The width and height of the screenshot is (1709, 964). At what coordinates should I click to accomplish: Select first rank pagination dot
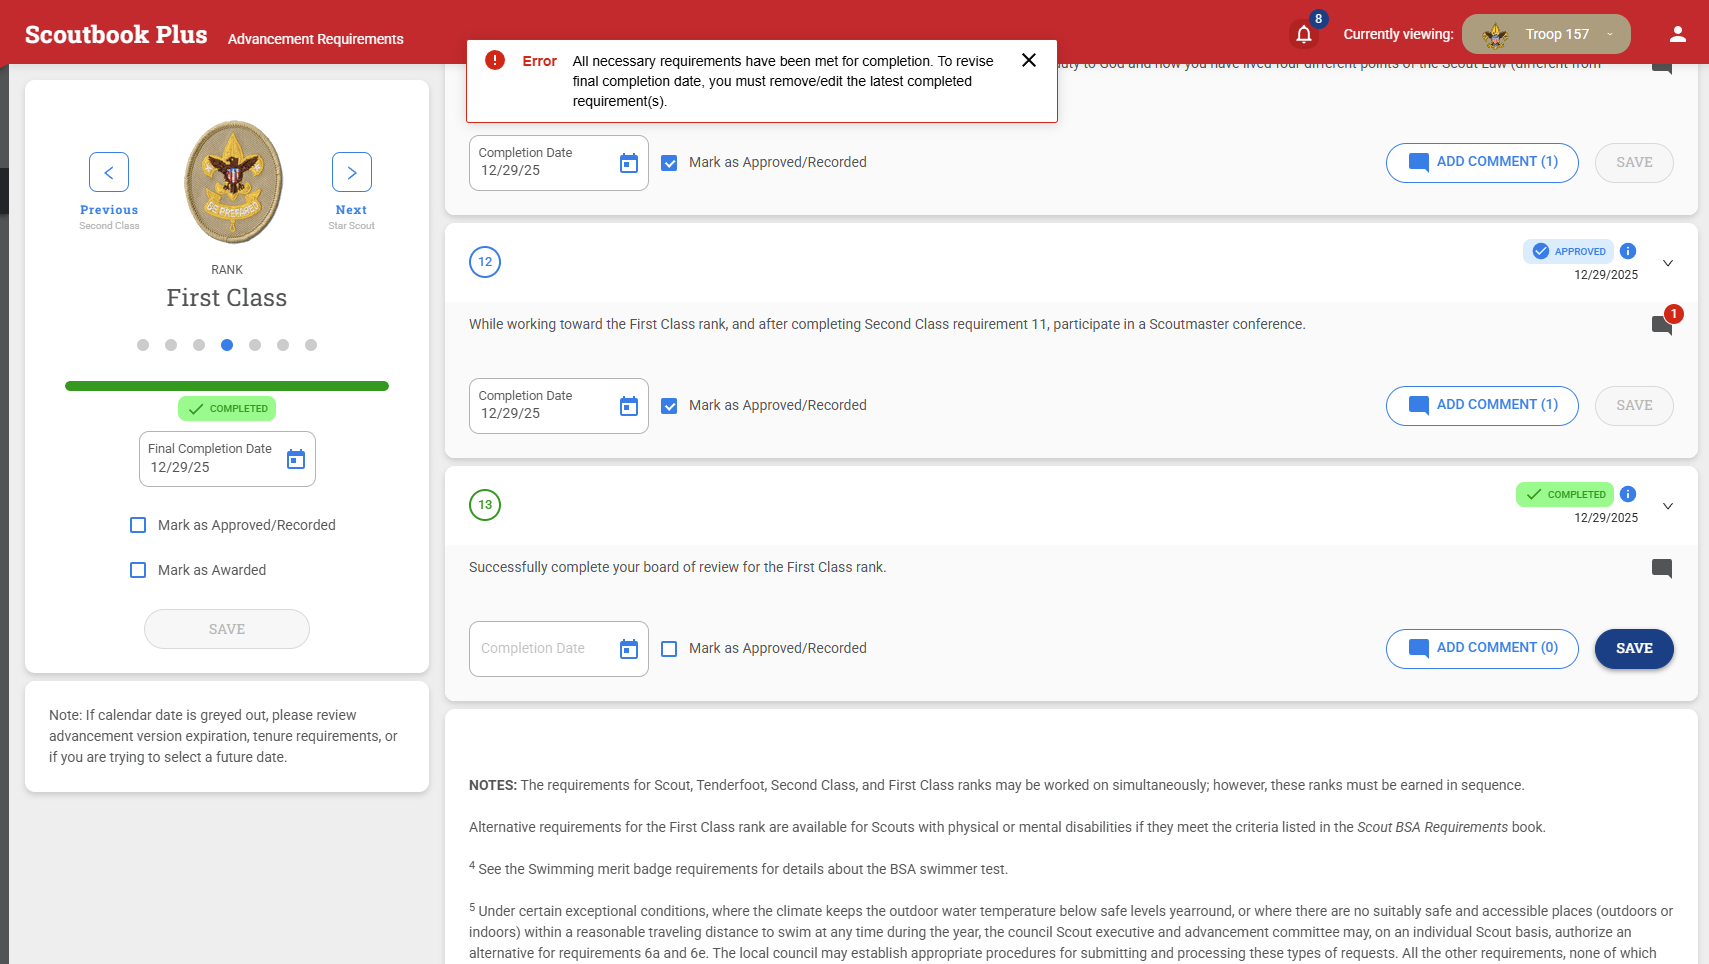point(143,345)
